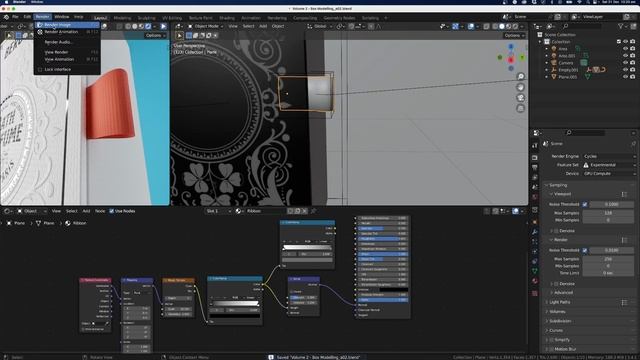Open Device dropdown showing GPU Compute
This screenshot has height=360, width=640.
tap(609, 173)
